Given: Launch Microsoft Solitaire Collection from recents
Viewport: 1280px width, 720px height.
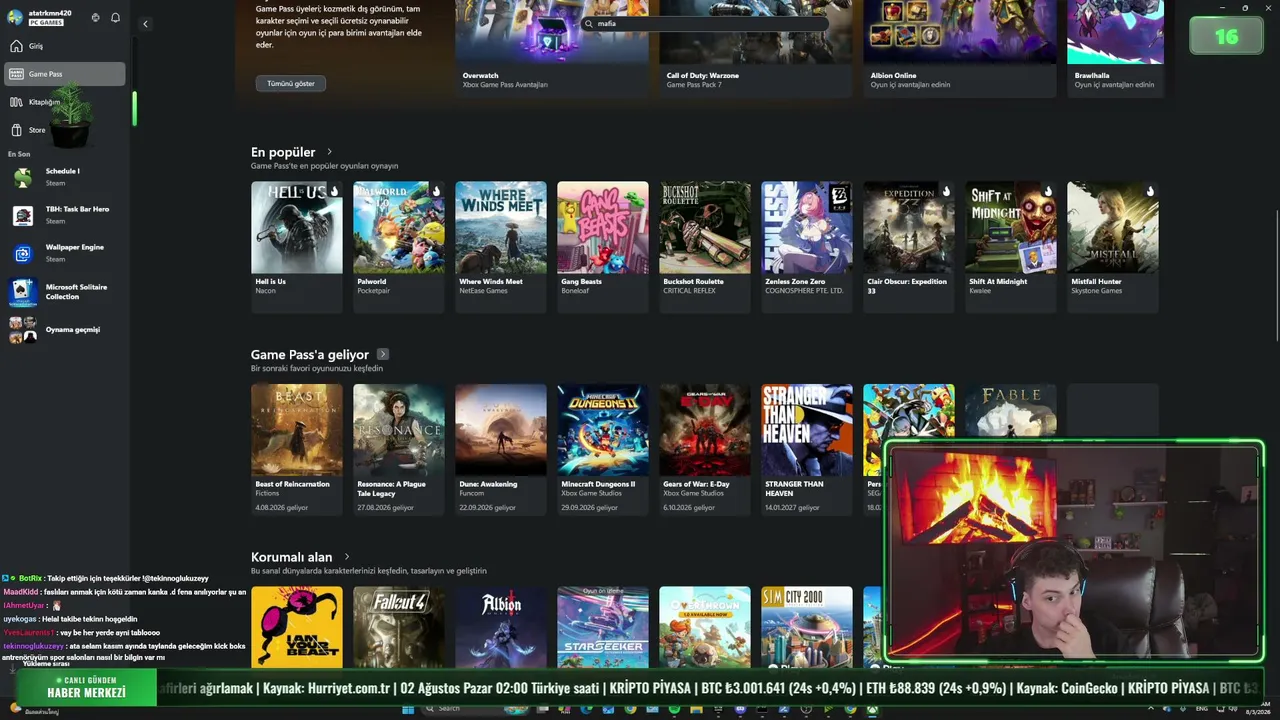Looking at the screenshot, I should (x=65, y=292).
